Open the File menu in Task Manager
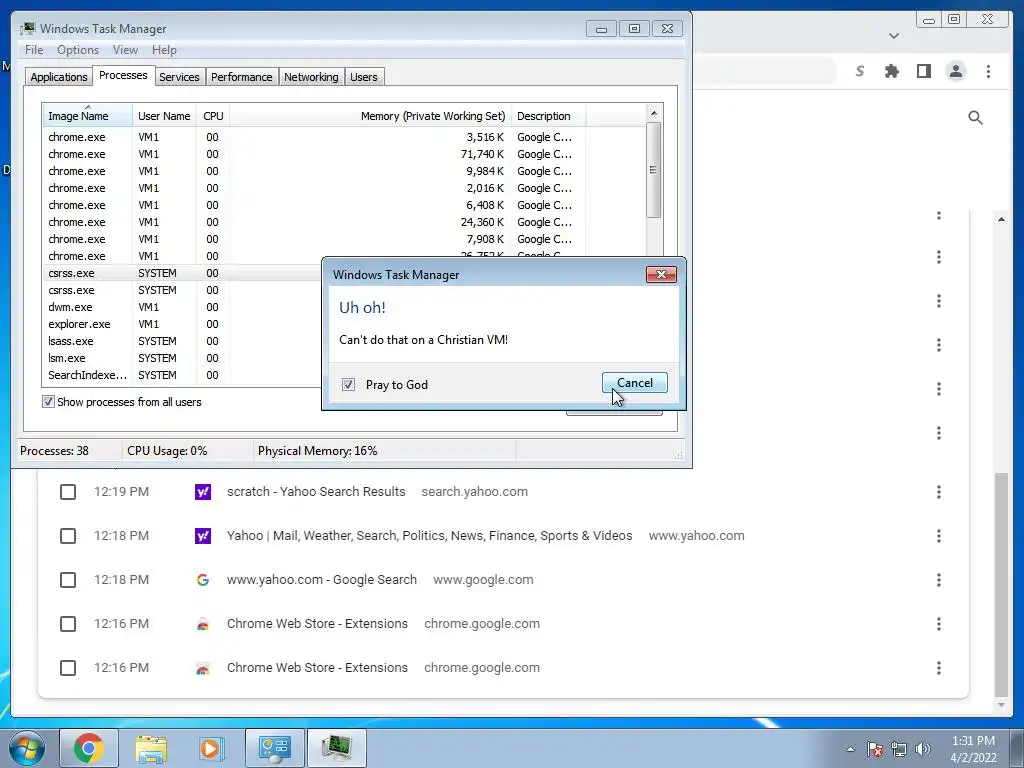The image size is (1024, 768). [x=34, y=50]
